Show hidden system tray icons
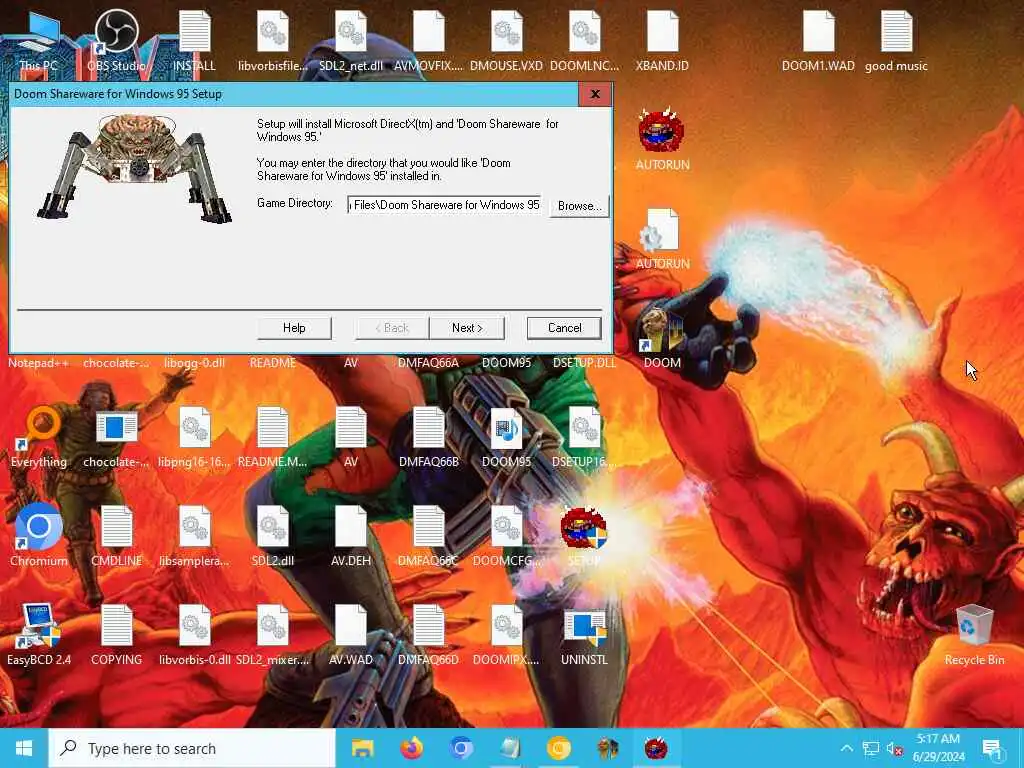The width and height of the screenshot is (1024, 768). pyautogui.click(x=846, y=748)
